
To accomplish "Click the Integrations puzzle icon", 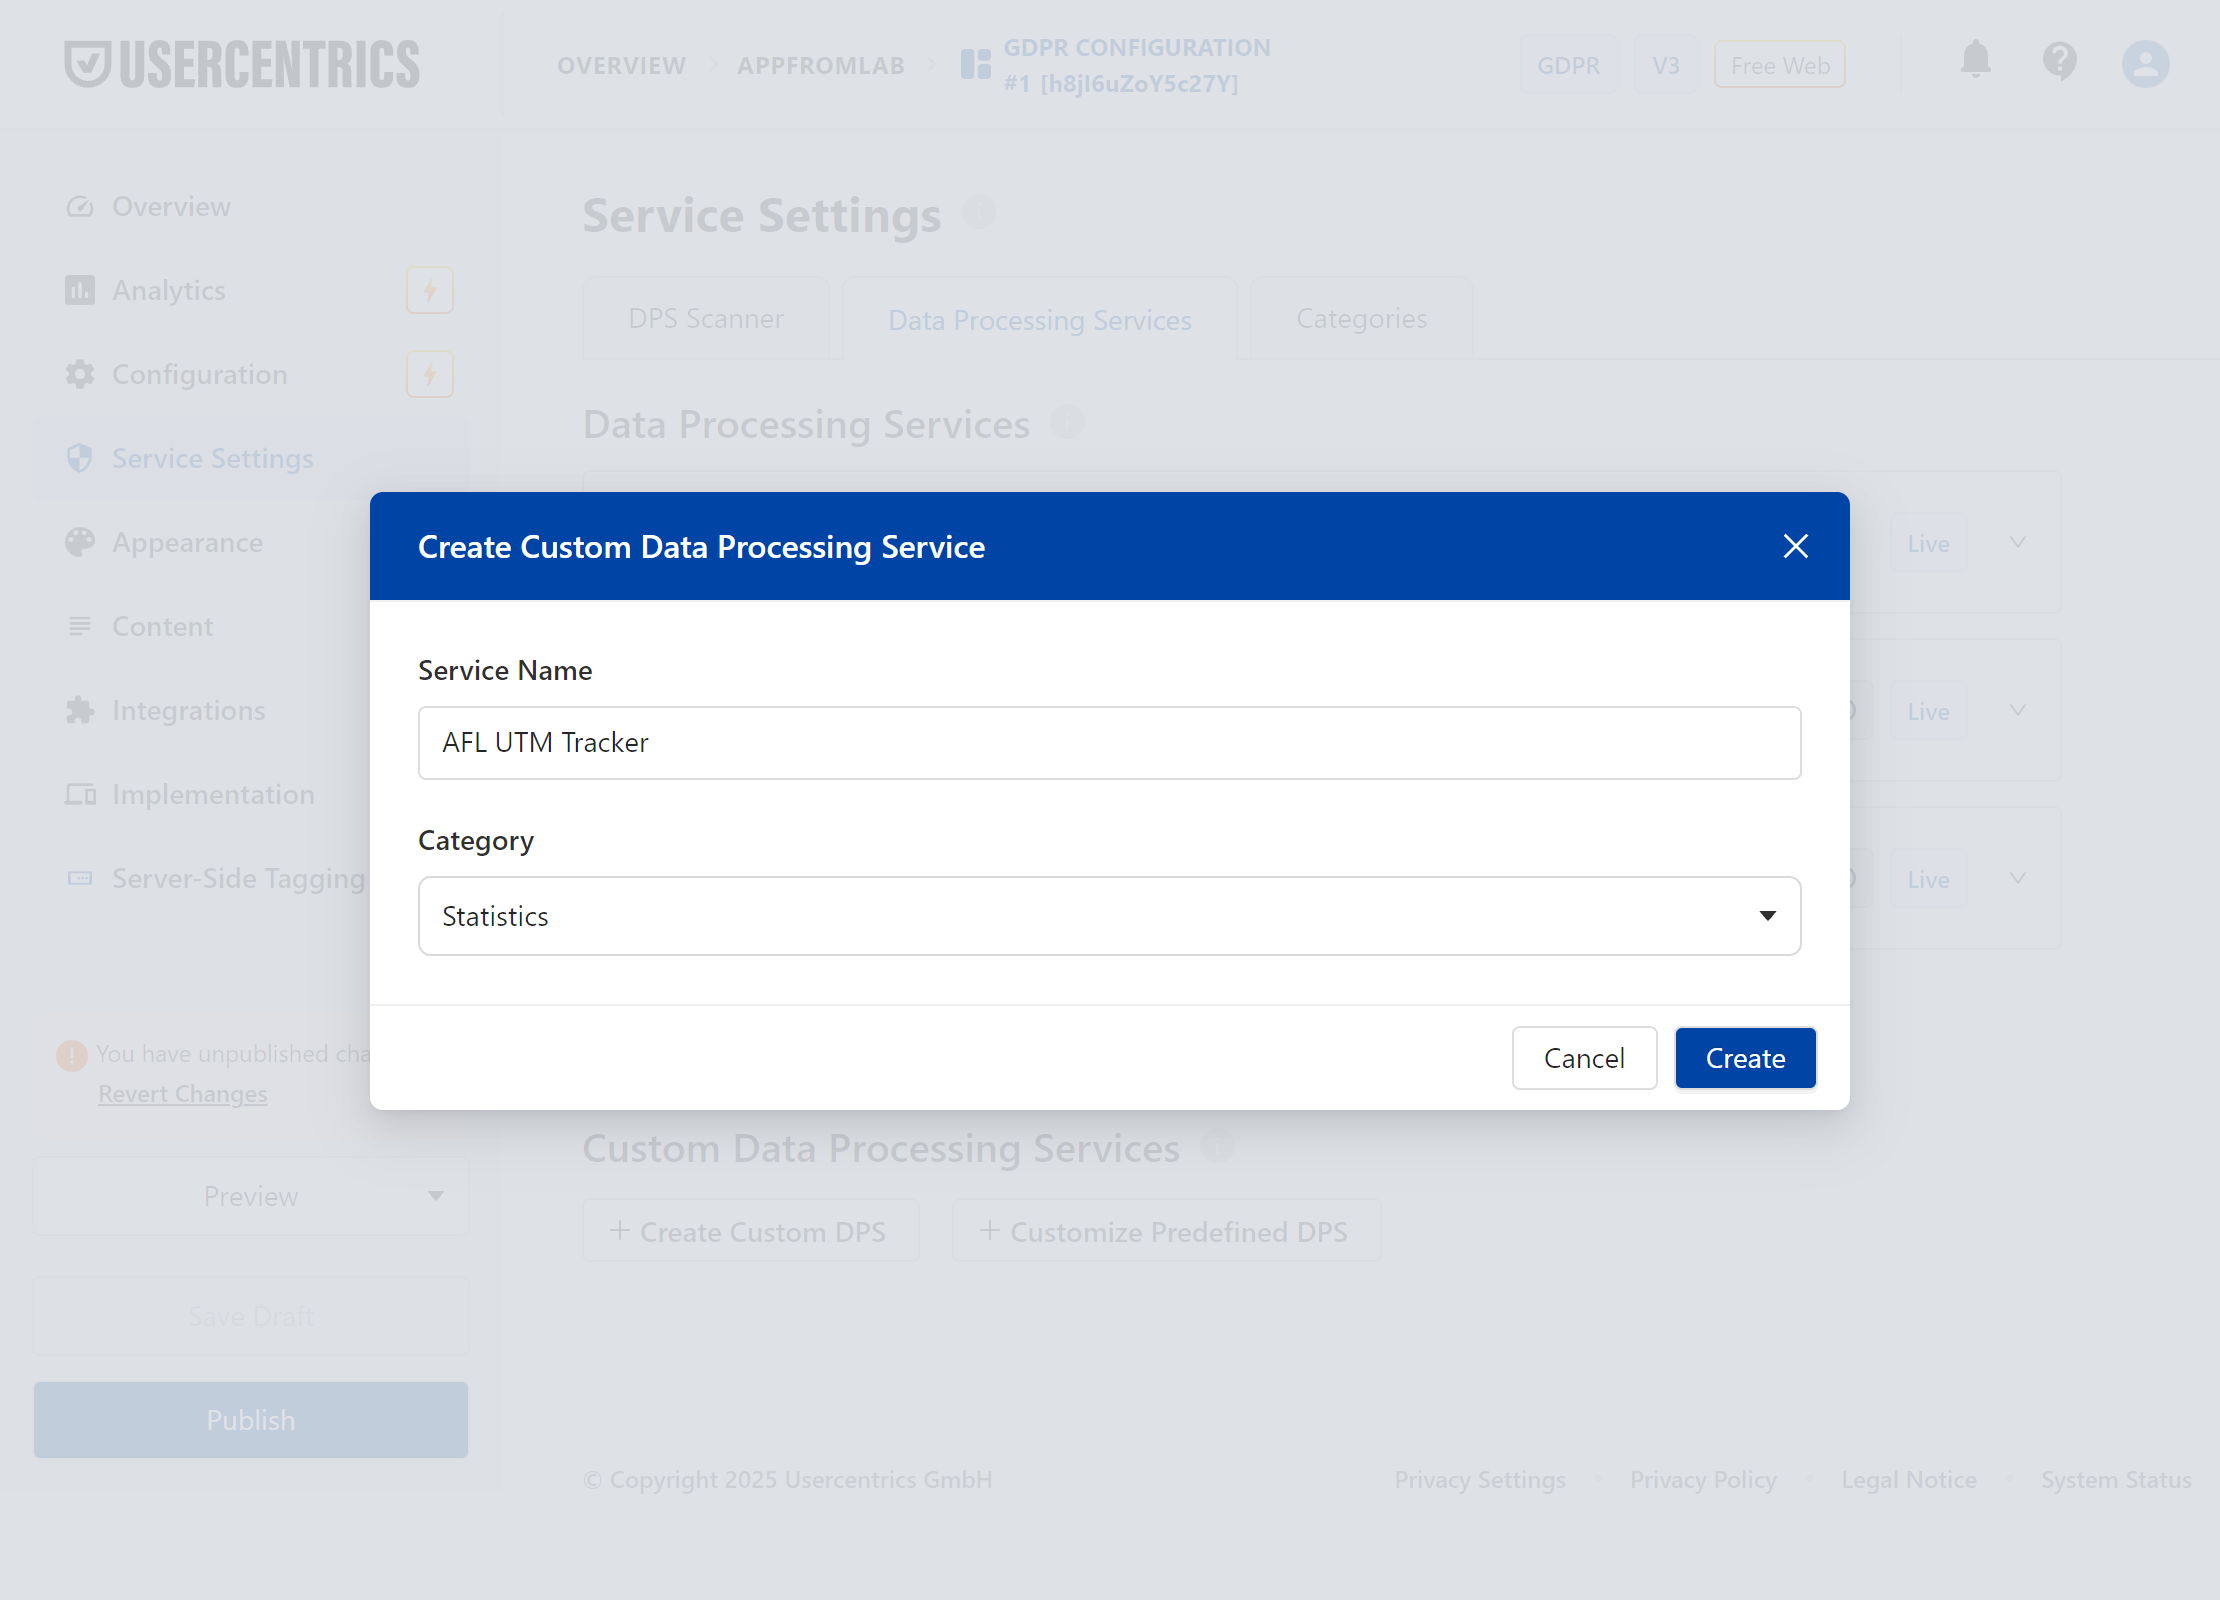I will (x=80, y=710).
